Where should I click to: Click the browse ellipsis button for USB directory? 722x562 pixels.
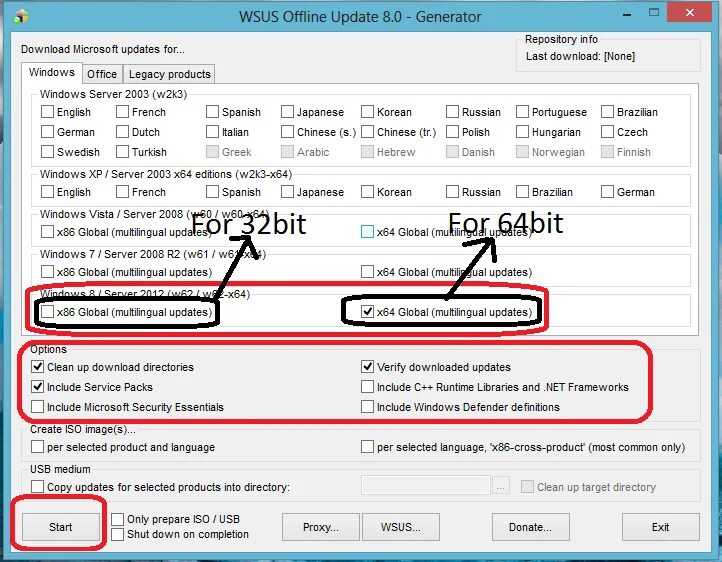pyautogui.click(x=501, y=486)
